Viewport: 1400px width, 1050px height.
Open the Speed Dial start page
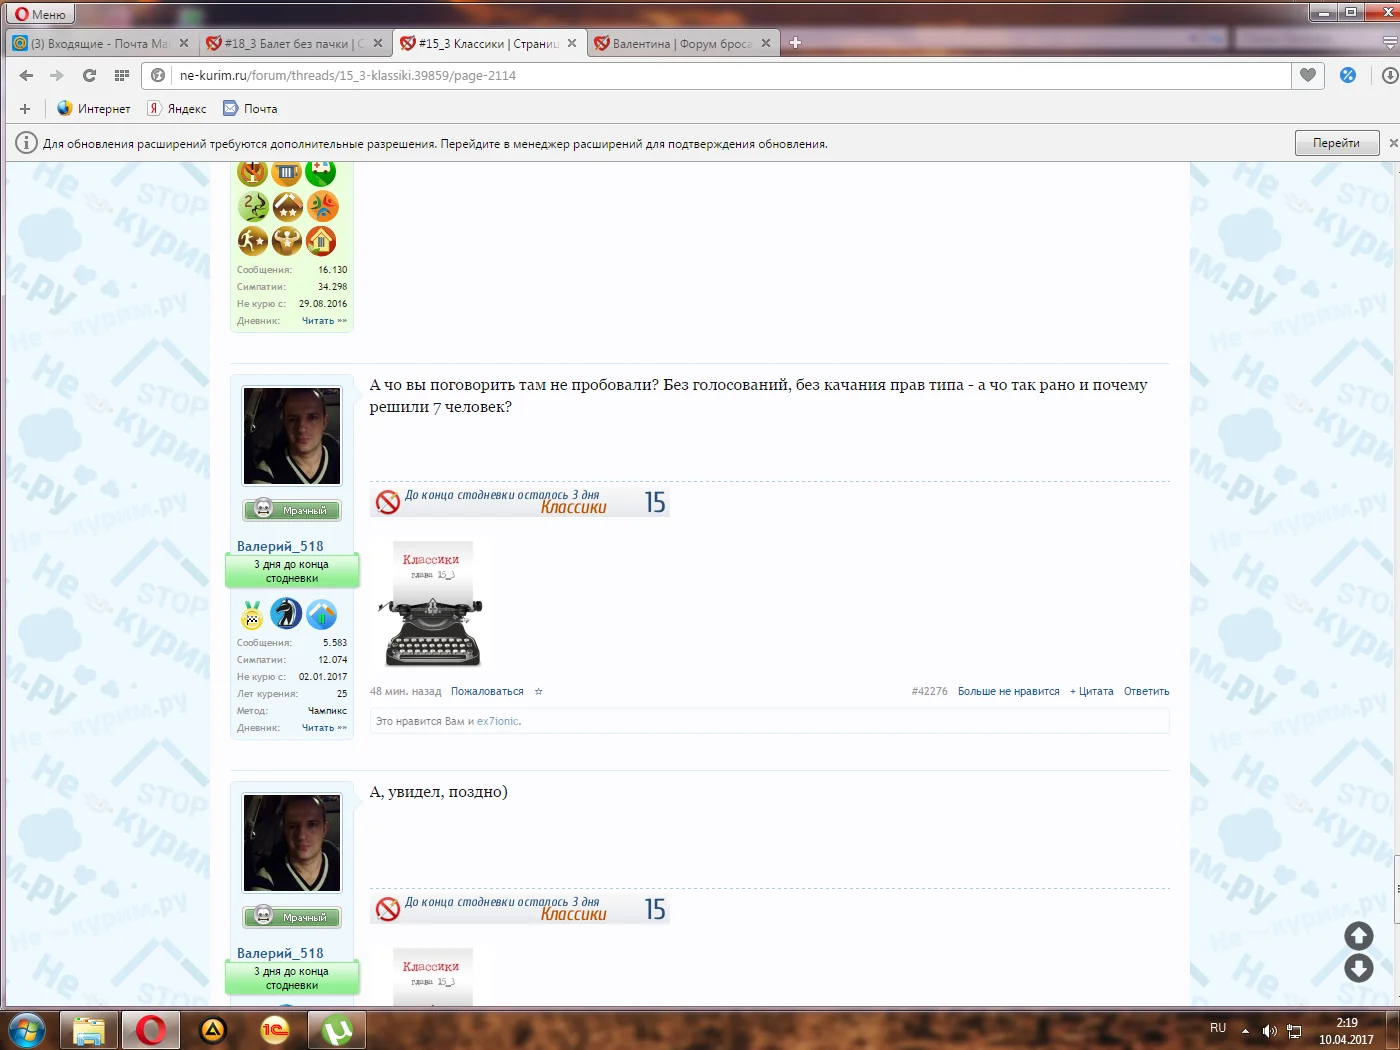(122, 75)
